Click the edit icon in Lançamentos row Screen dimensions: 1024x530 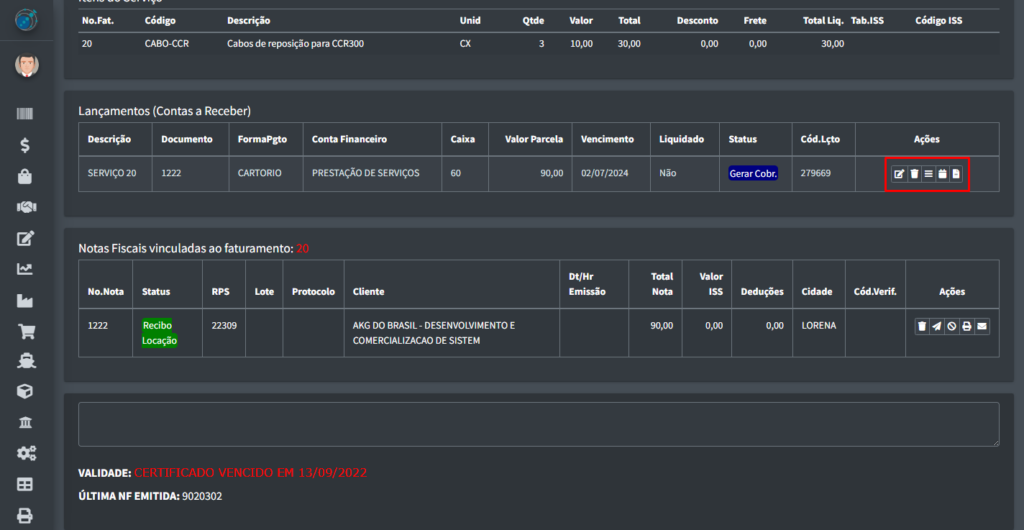pos(899,174)
